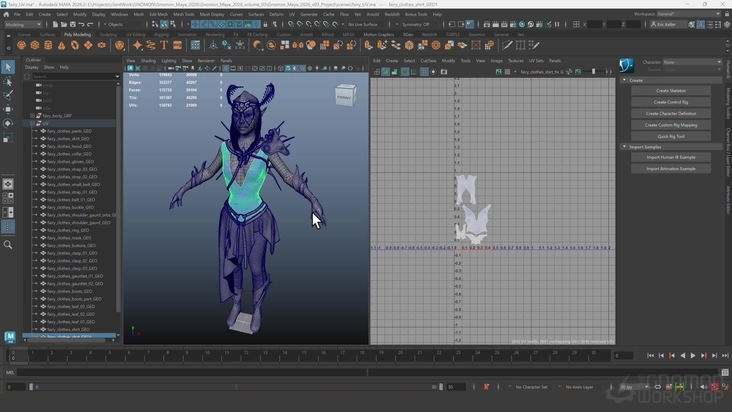The image size is (732, 412).
Task: Select the arrow Select tool in toolbox
Action: click(x=8, y=67)
